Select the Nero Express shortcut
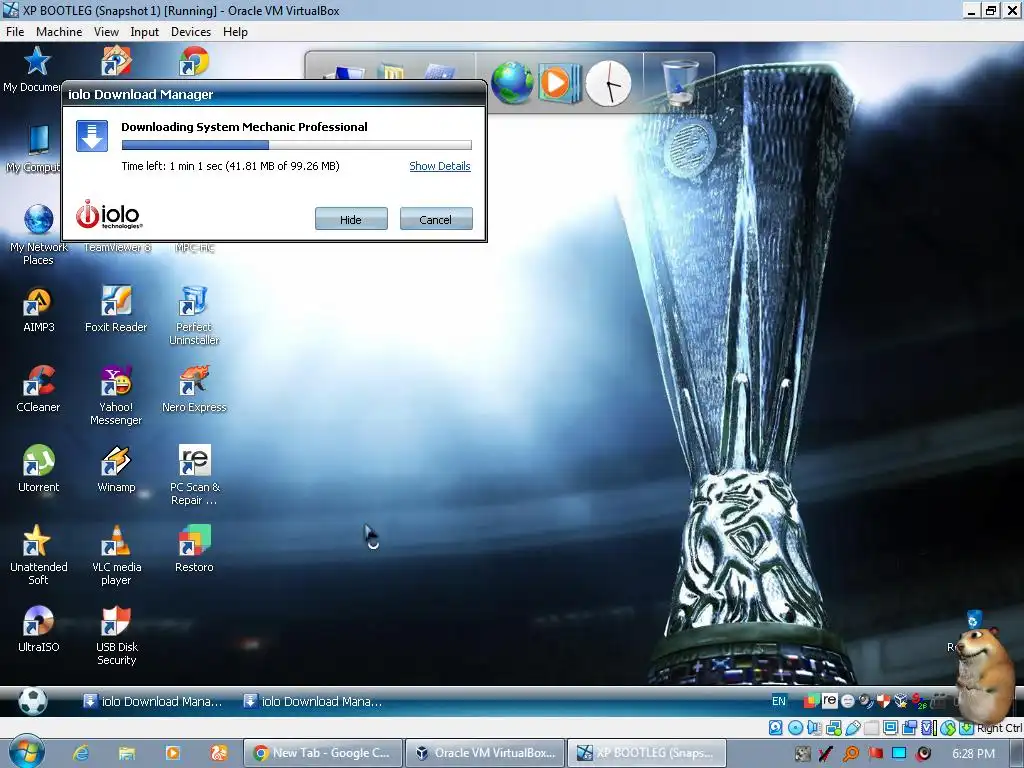This screenshot has height=768, width=1024. (x=194, y=381)
